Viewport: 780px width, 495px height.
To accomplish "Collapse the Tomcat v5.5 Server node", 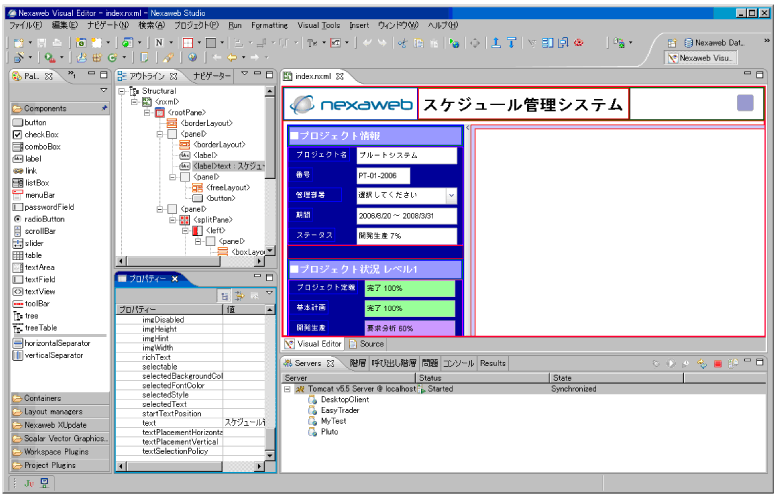I will [x=287, y=389].
